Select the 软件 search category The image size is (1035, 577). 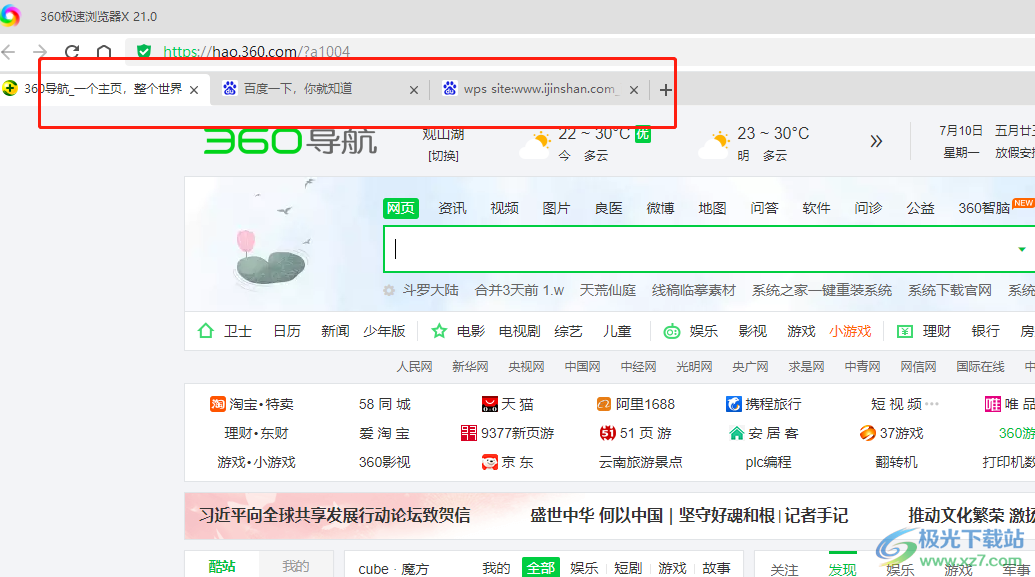[x=816, y=208]
